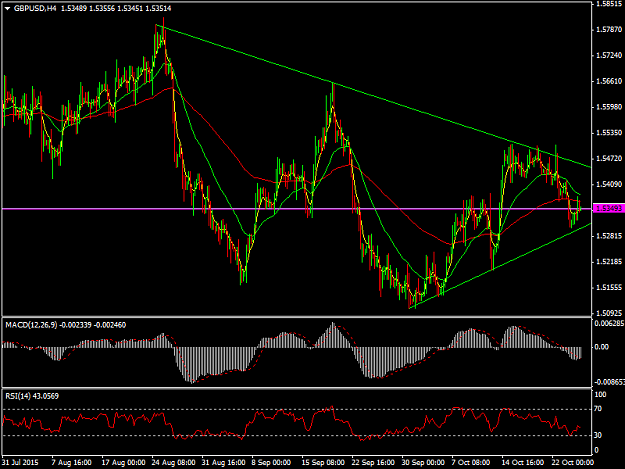
Task: Click the 1.55350 price scale label
Action: (609, 133)
